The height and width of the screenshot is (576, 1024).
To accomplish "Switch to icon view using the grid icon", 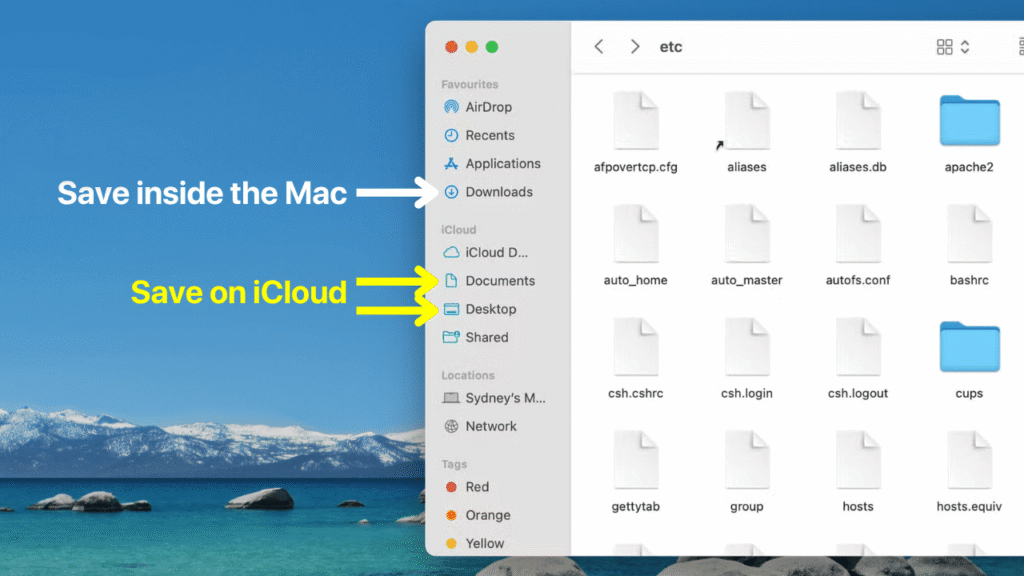I will [x=944, y=46].
